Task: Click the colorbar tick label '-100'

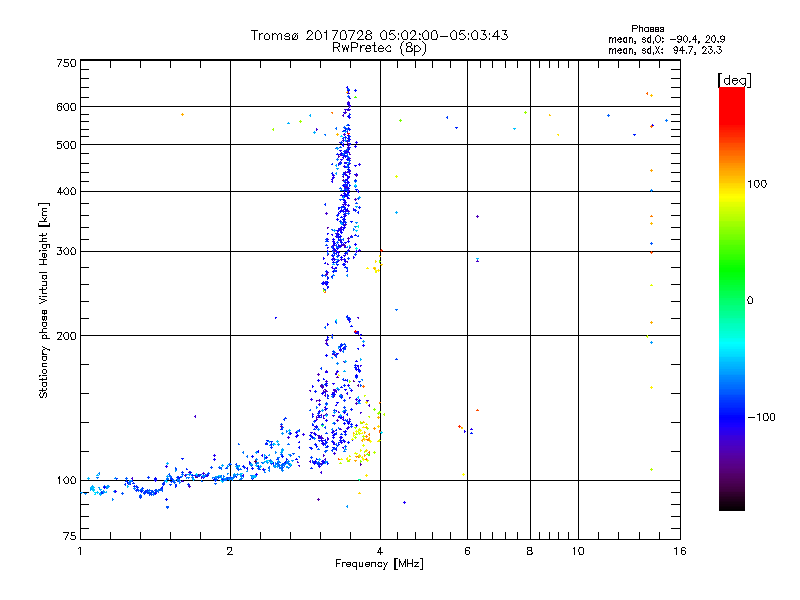Action: click(x=761, y=417)
